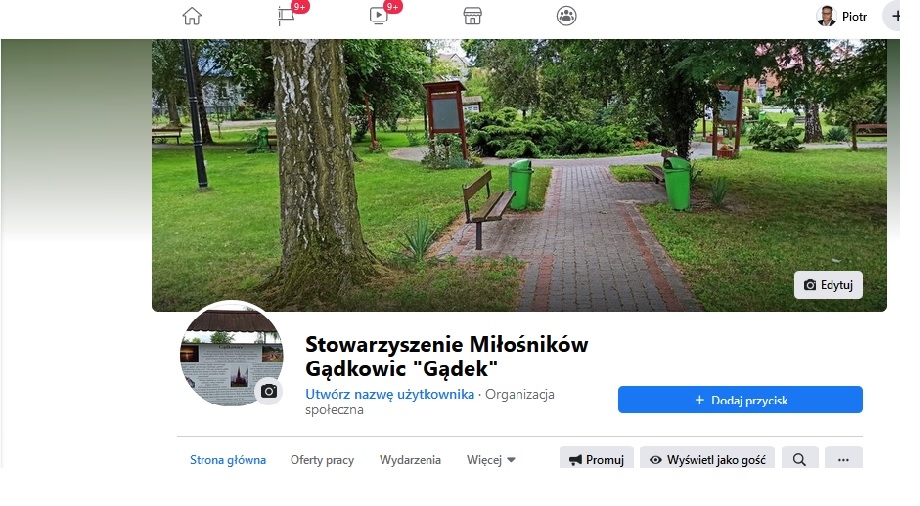Search the page with magnifier icon
The width and height of the screenshot is (920, 506).
point(799,458)
